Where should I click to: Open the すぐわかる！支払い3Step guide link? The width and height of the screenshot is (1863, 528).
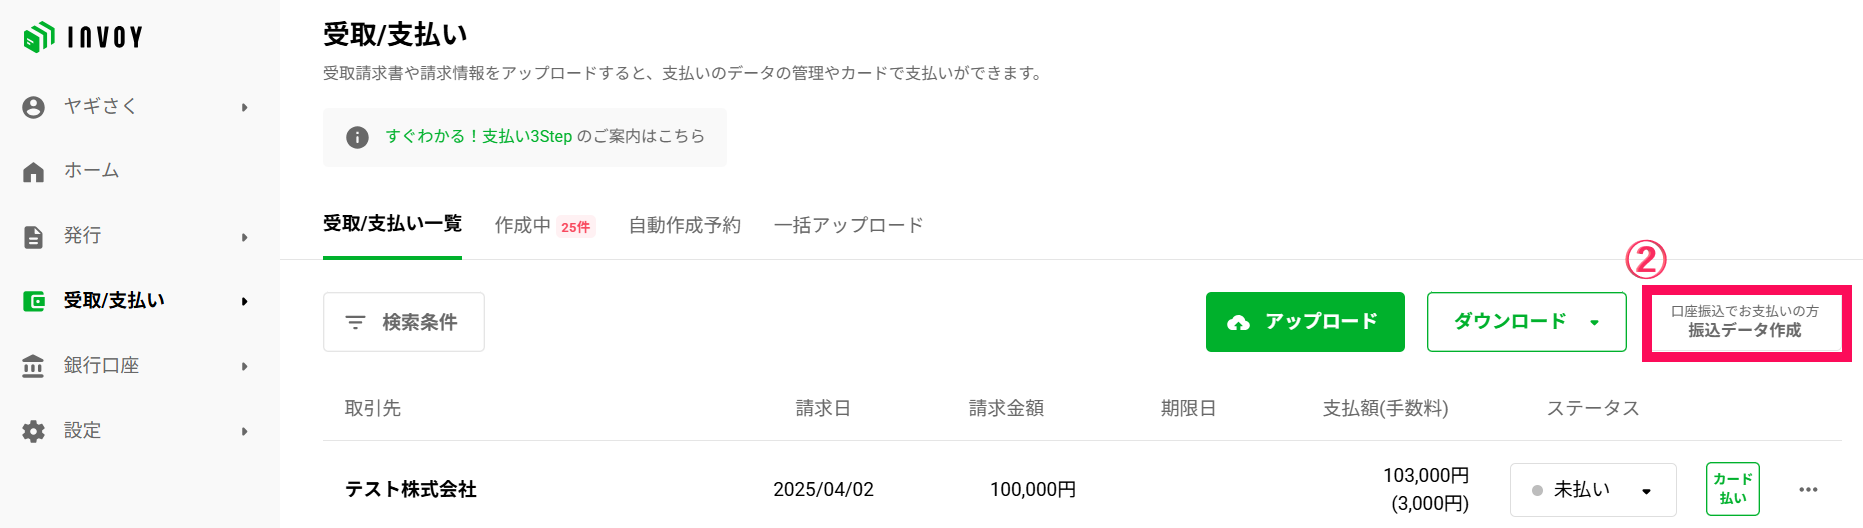[479, 136]
